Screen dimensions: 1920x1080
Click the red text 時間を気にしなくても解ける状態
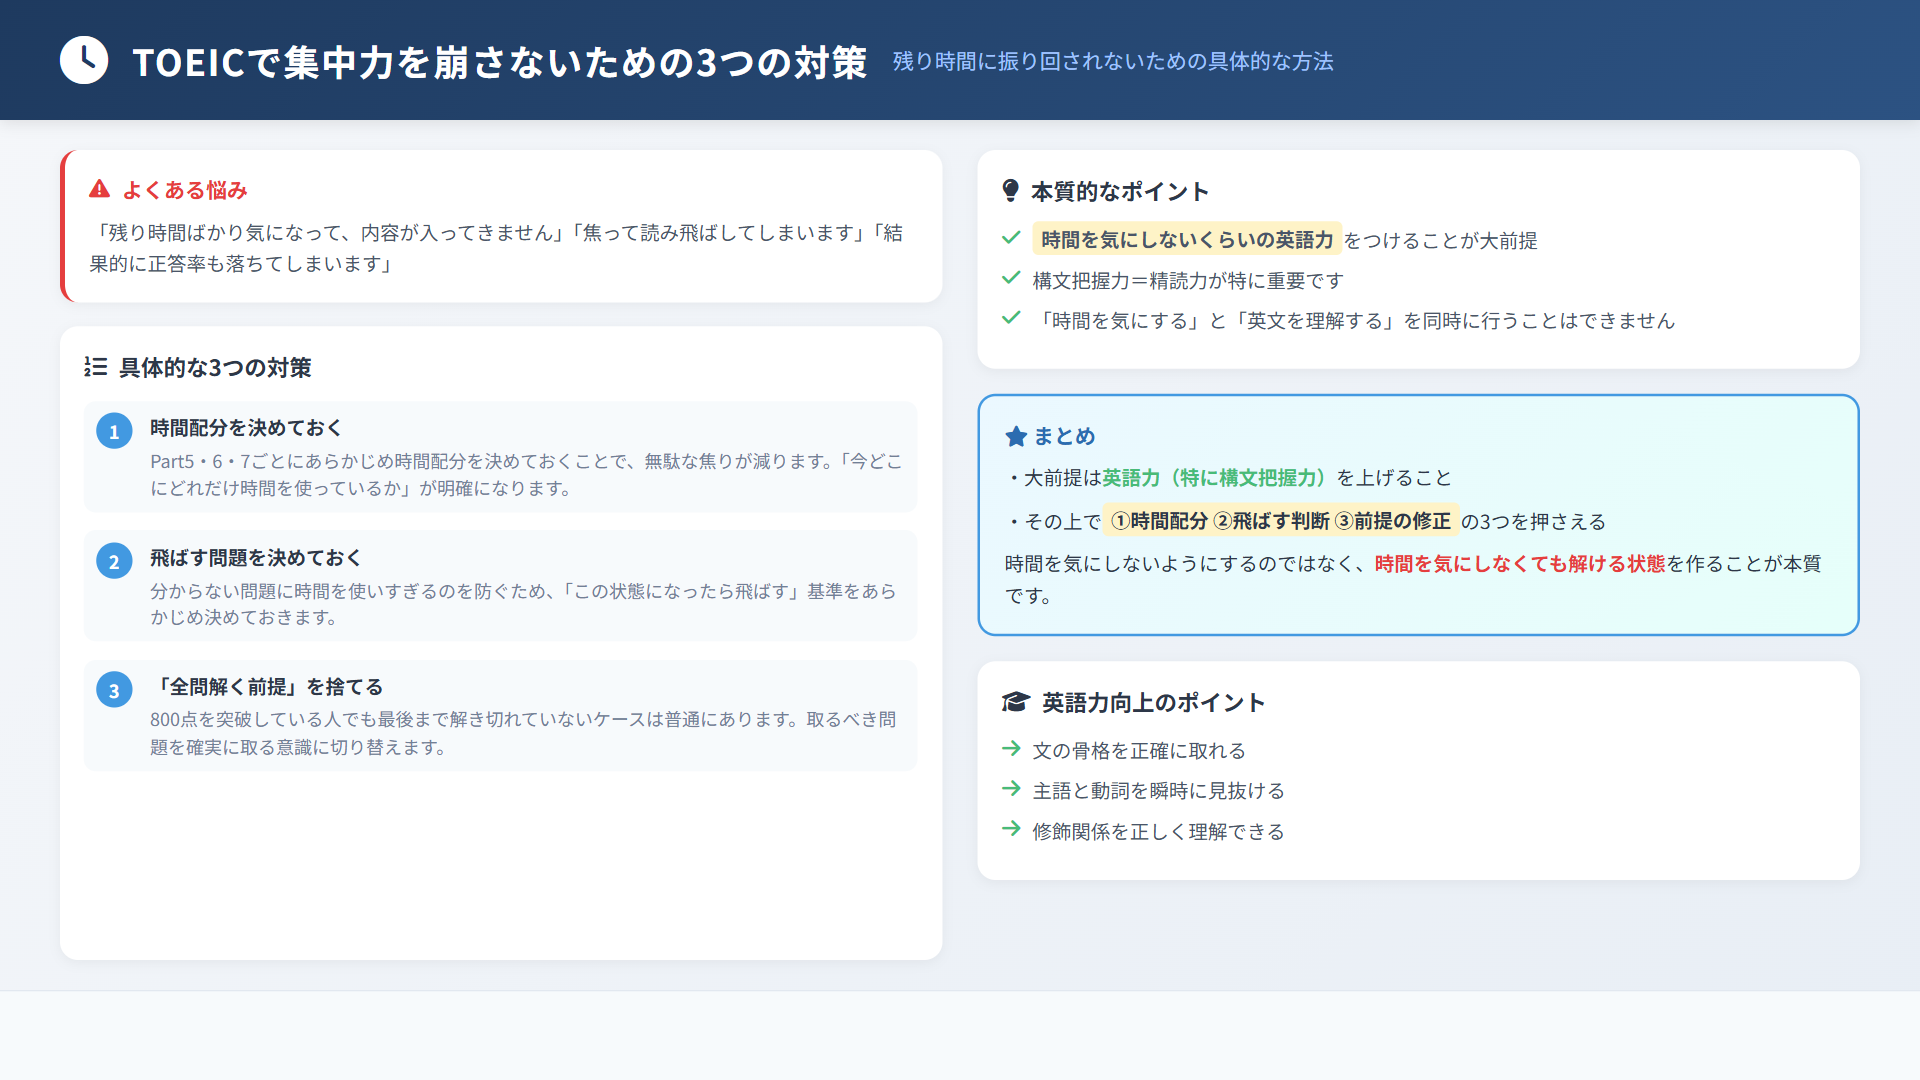point(1519,564)
